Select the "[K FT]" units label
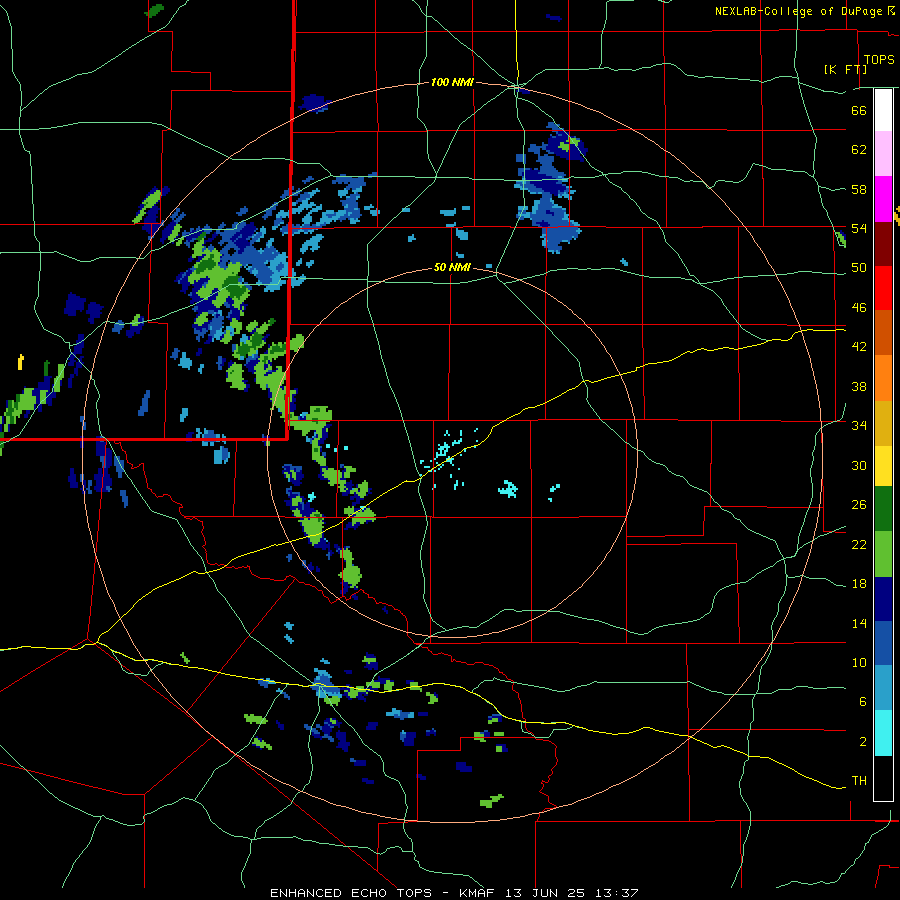 coord(845,70)
